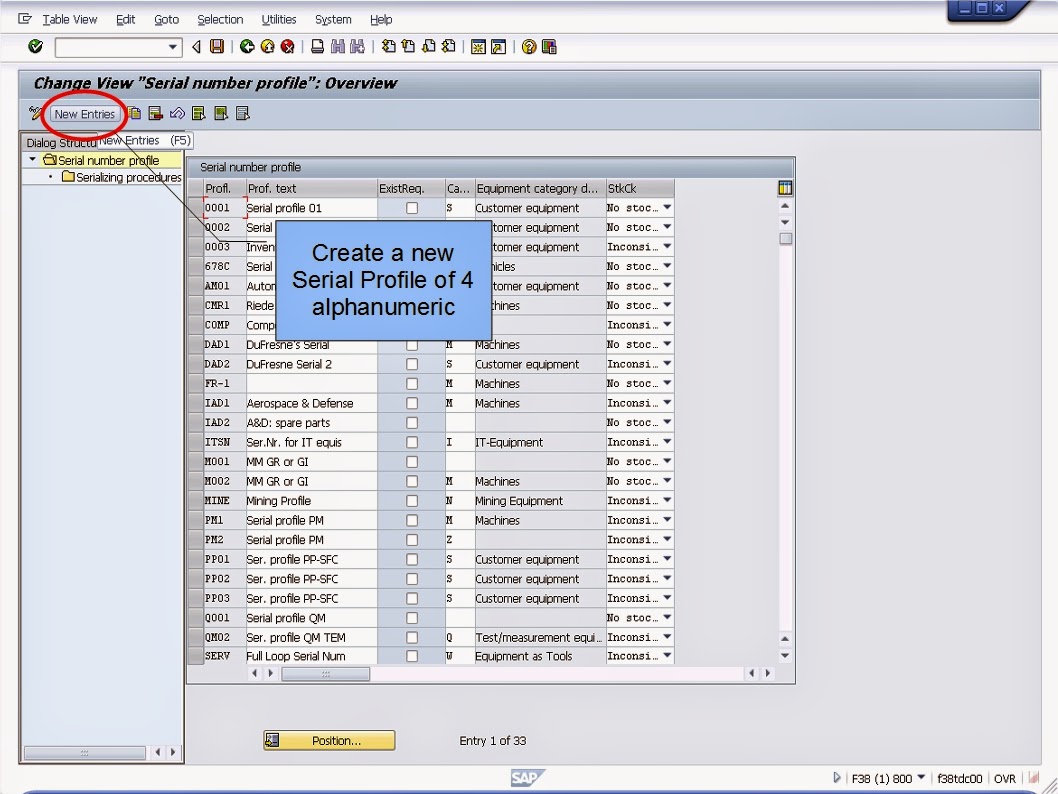Viewport: 1058px width, 794px height.
Task: Enable ExistReq for the MINE Mining Profile
Action: point(411,500)
